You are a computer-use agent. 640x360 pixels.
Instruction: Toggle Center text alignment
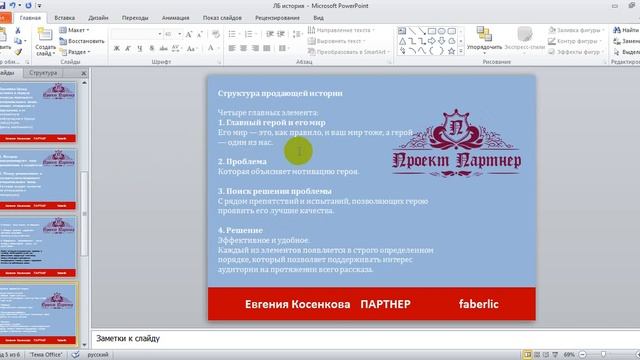244,49
